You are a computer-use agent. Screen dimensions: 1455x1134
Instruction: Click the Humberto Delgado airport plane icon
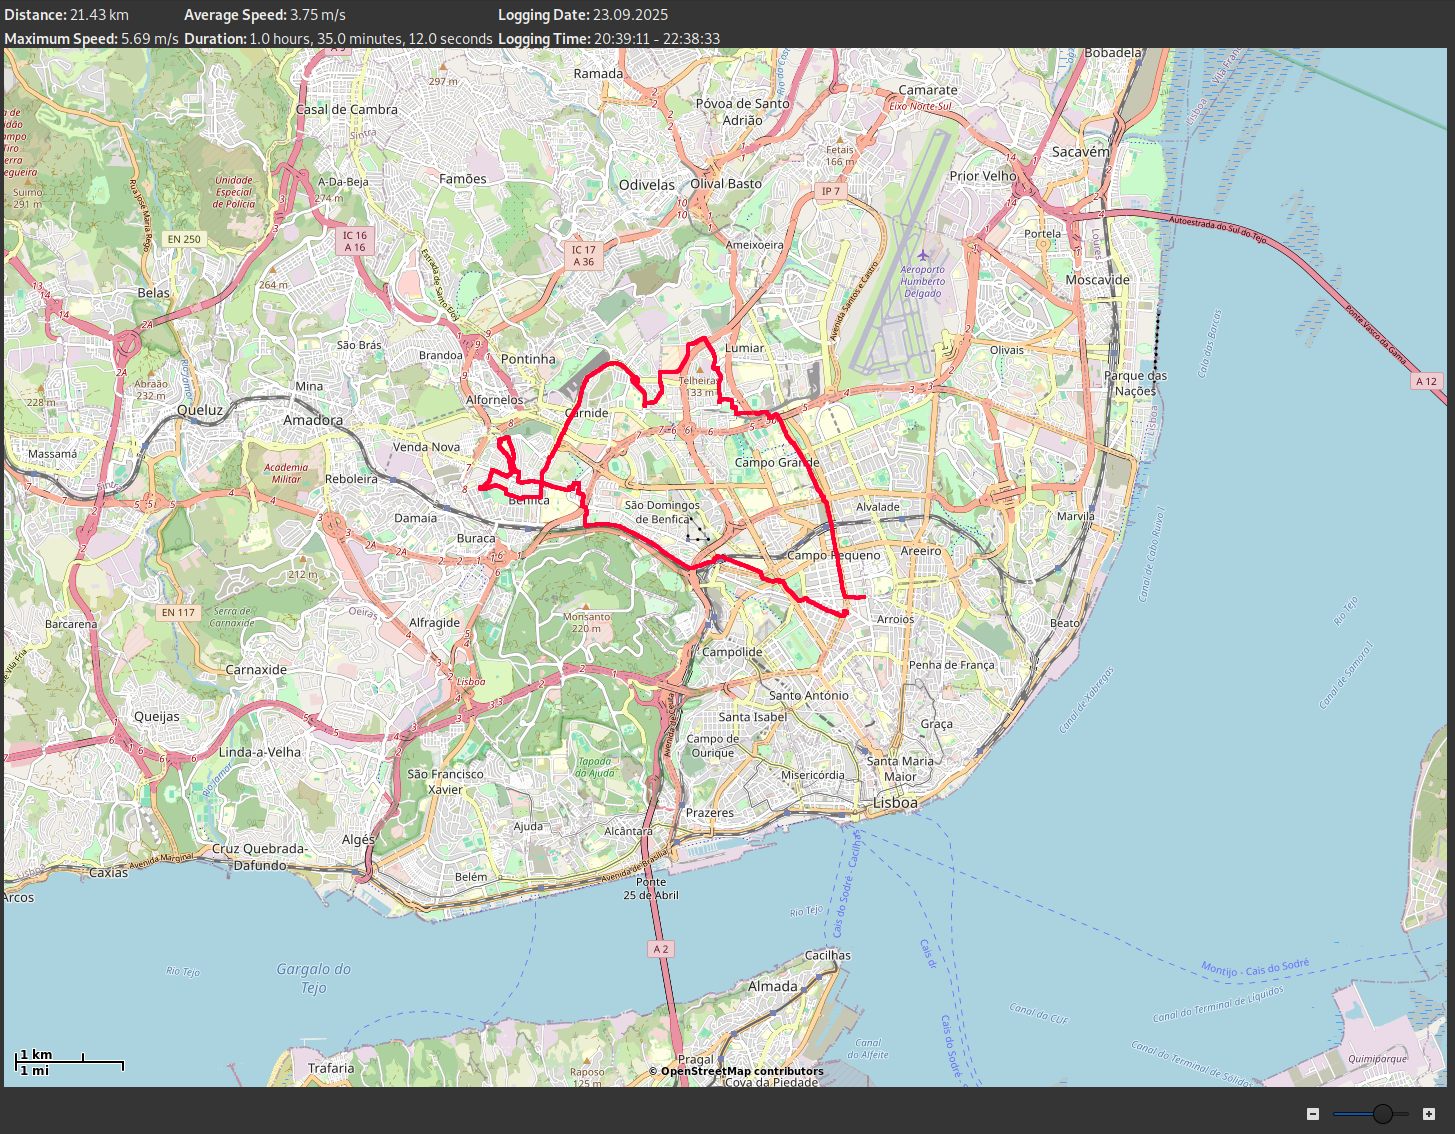click(923, 255)
